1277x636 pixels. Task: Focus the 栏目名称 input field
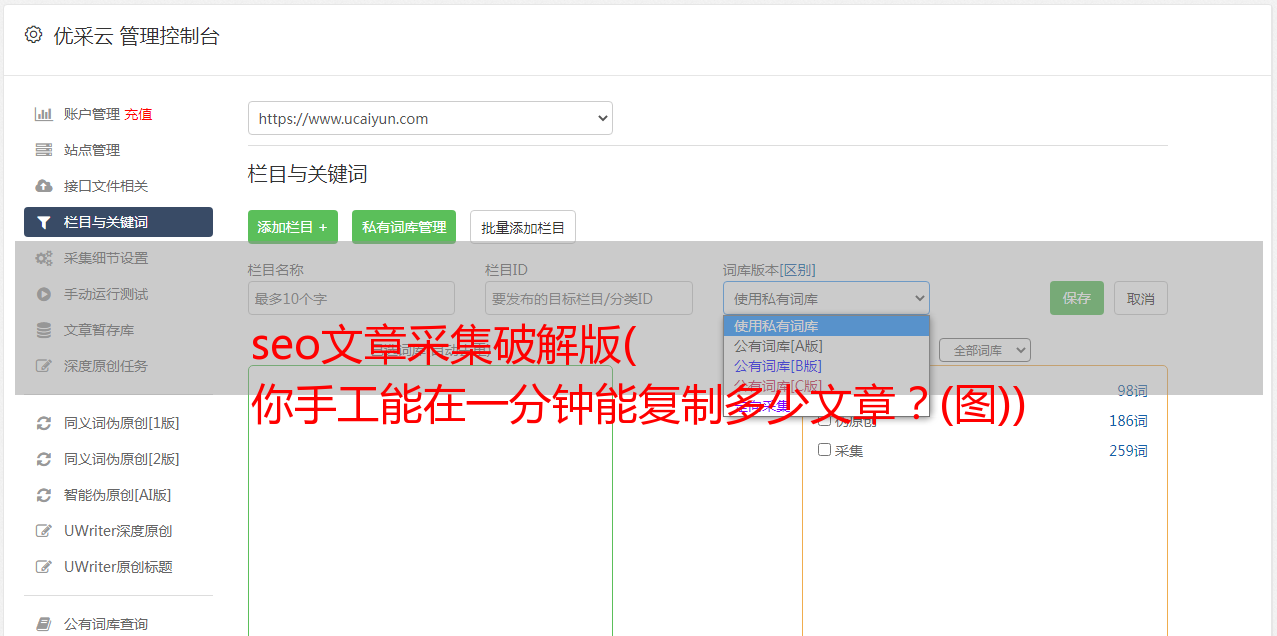[351, 298]
